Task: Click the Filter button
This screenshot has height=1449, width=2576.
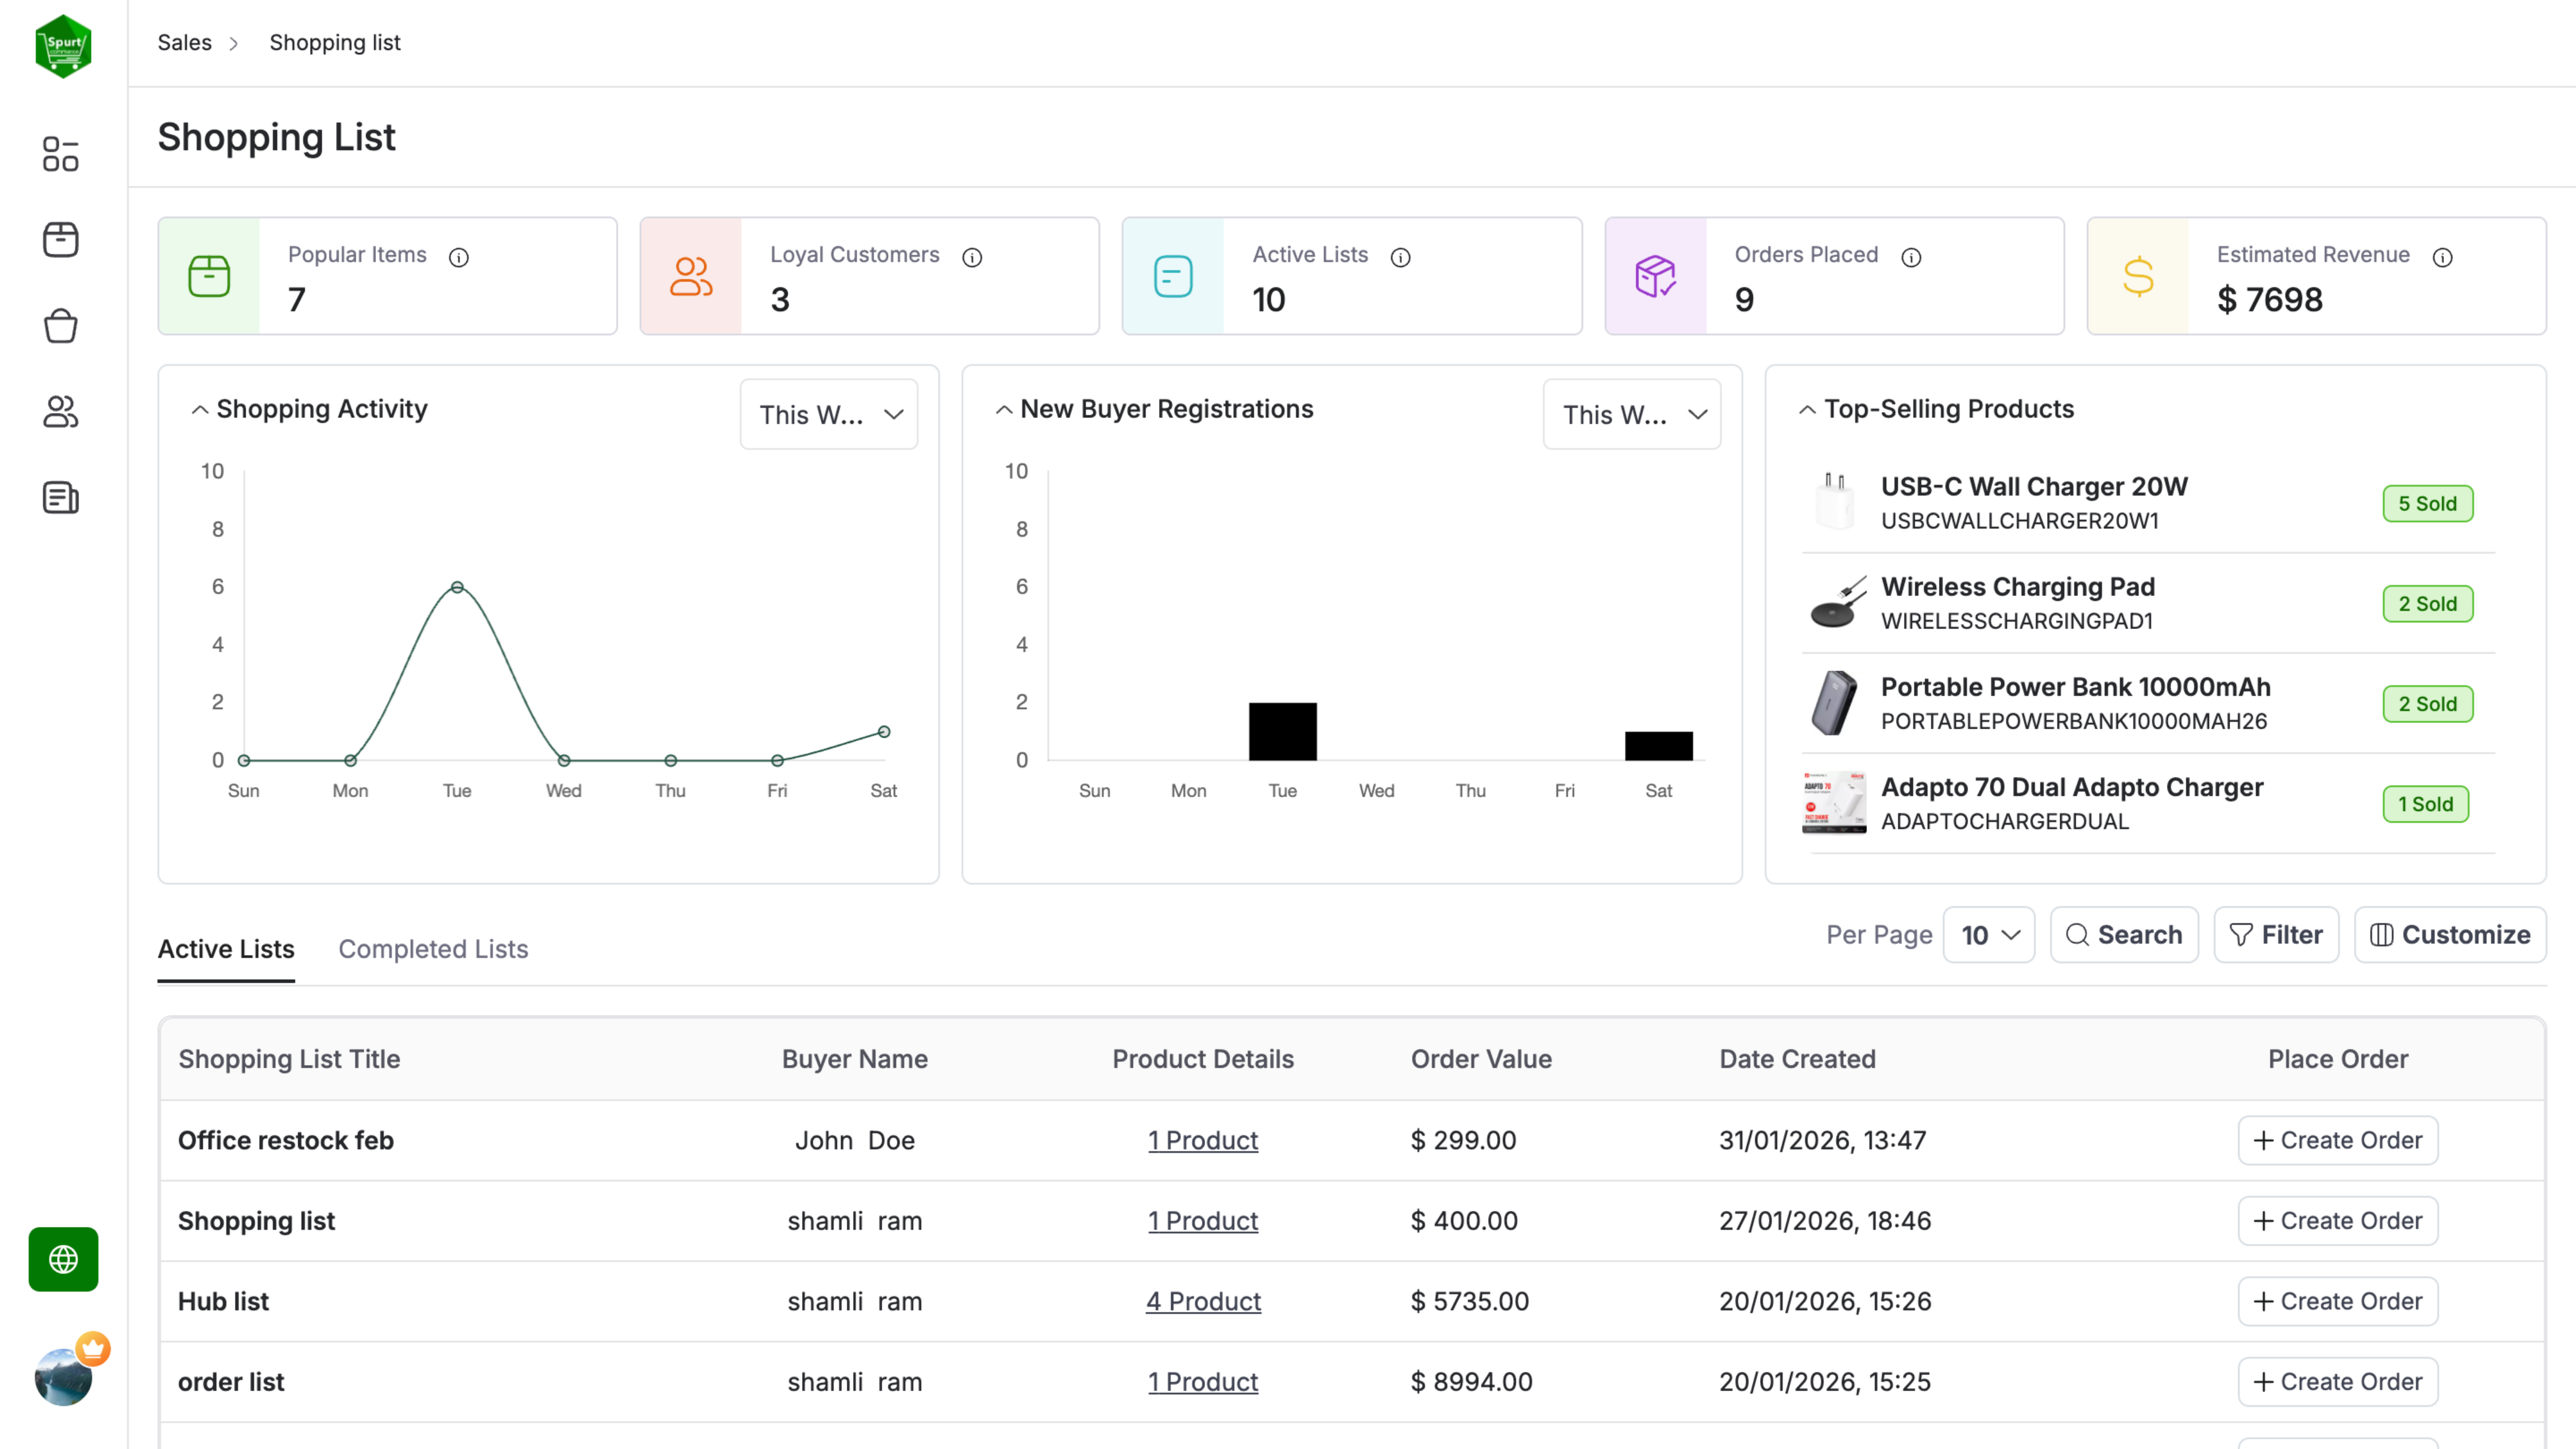Action: pyautogui.click(x=2276, y=935)
